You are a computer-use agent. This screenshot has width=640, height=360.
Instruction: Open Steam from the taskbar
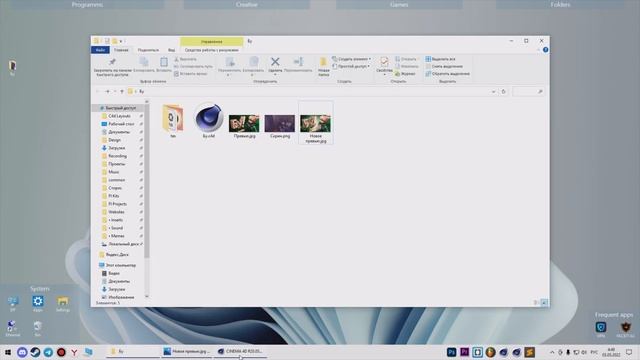click(x=35, y=352)
